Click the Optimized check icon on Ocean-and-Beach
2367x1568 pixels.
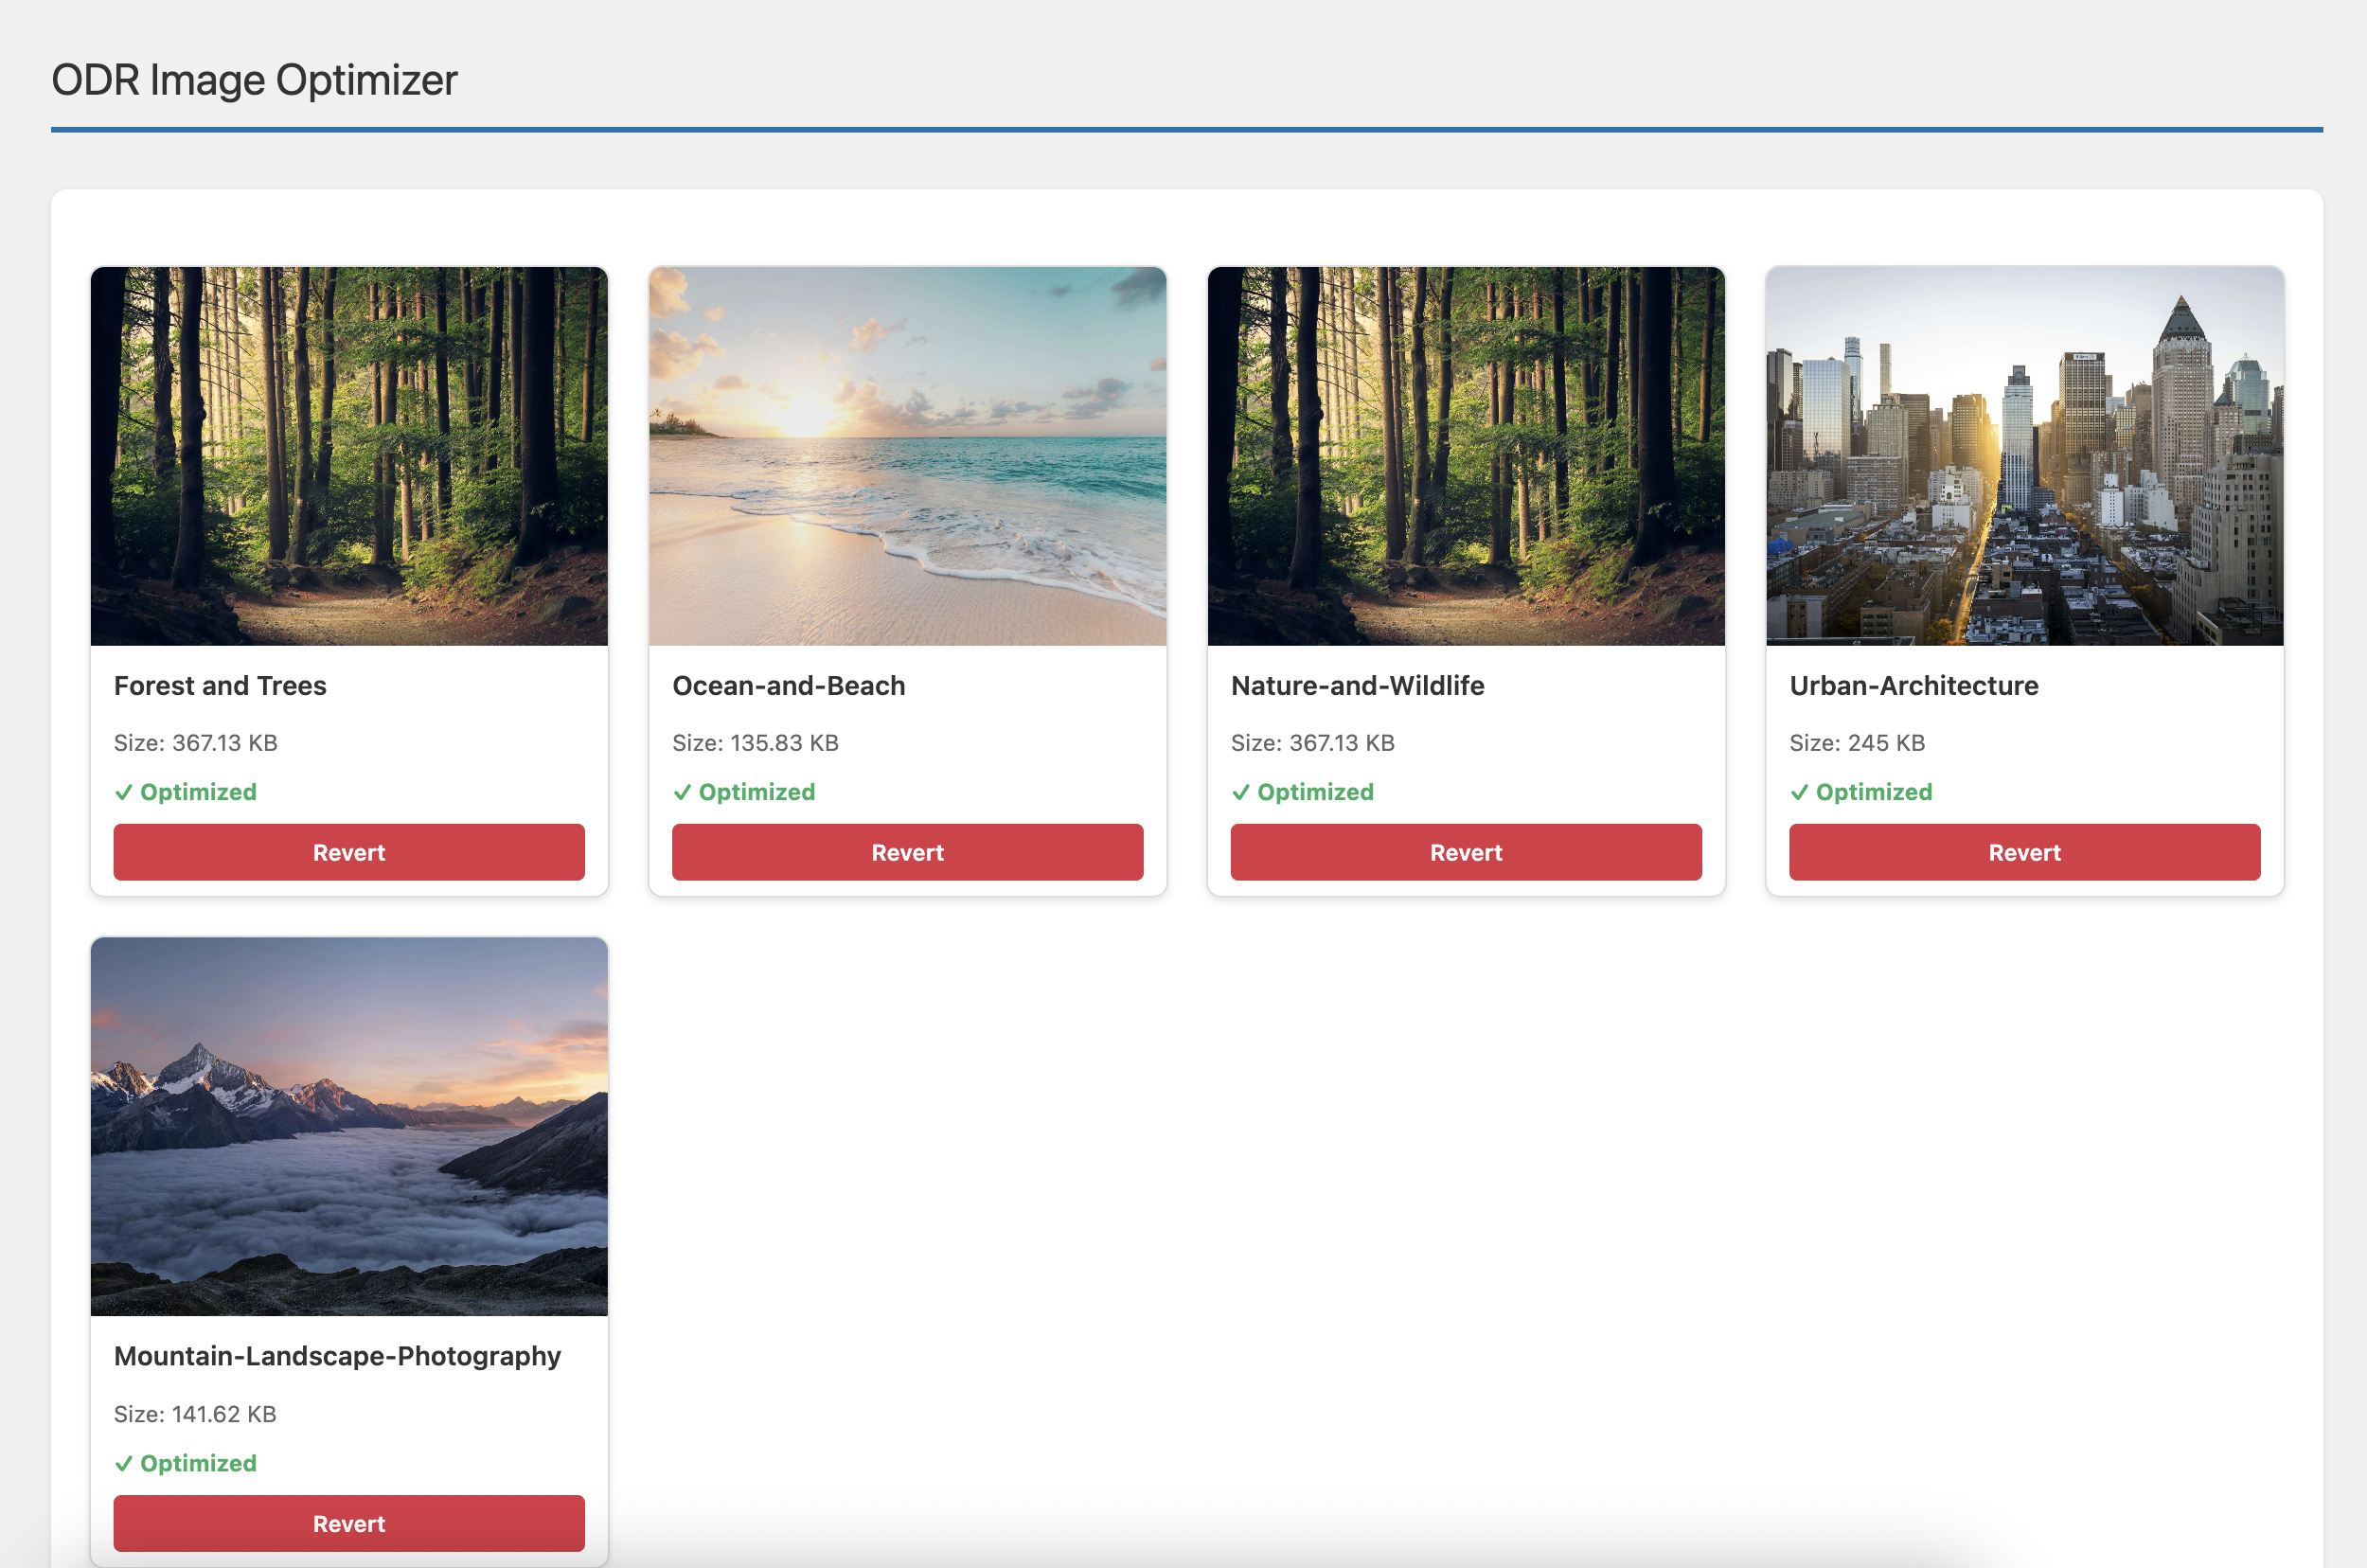(683, 791)
